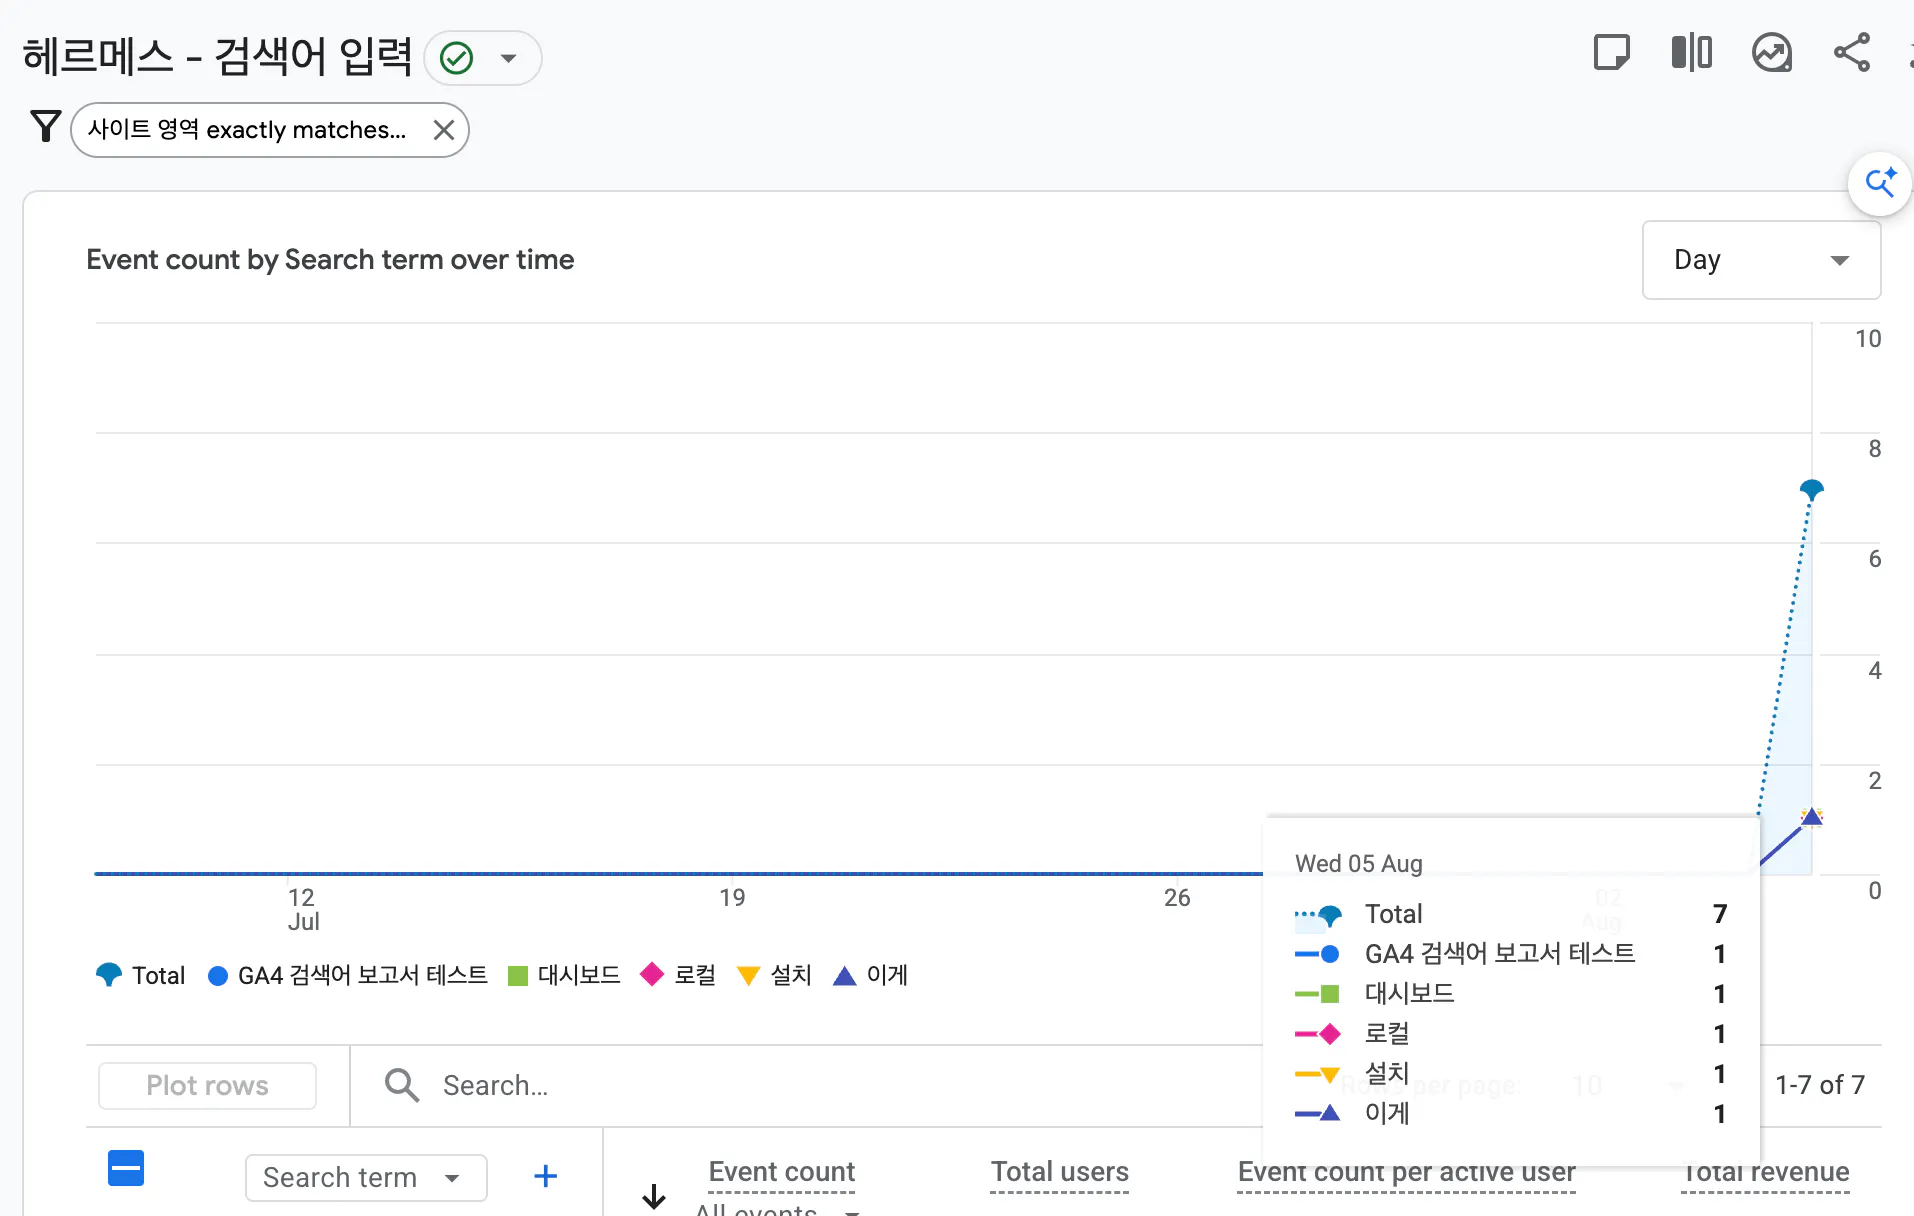The width and height of the screenshot is (1914, 1216).
Task: Sort by Total users column header
Action: [1059, 1172]
